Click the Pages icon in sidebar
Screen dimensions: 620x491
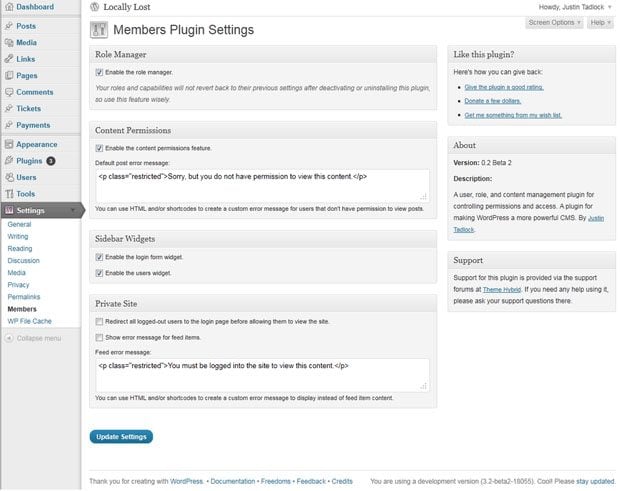[8, 75]
